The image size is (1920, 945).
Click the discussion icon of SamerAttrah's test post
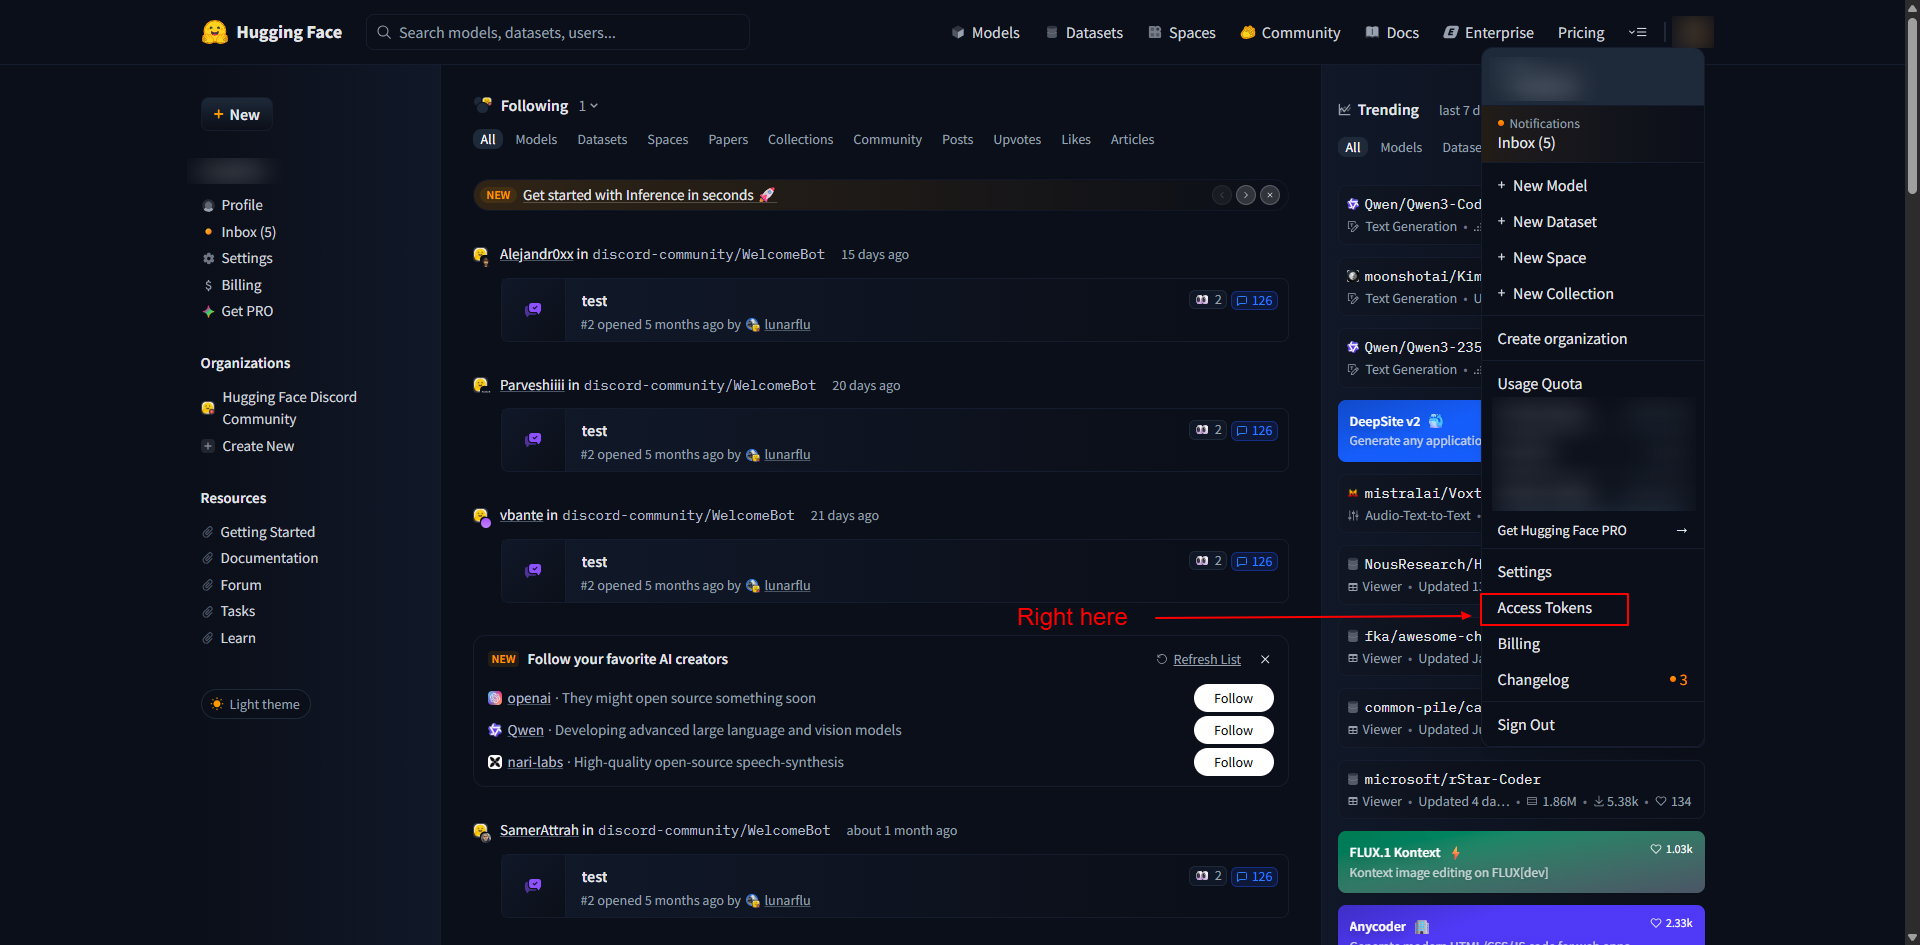coord(534,886)
